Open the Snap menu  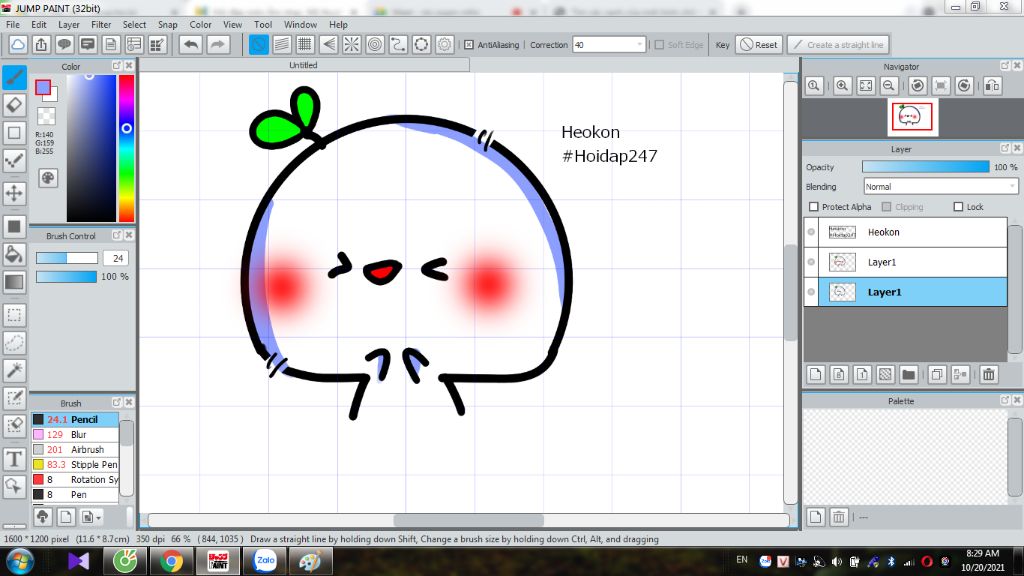[x=167, y=24]
